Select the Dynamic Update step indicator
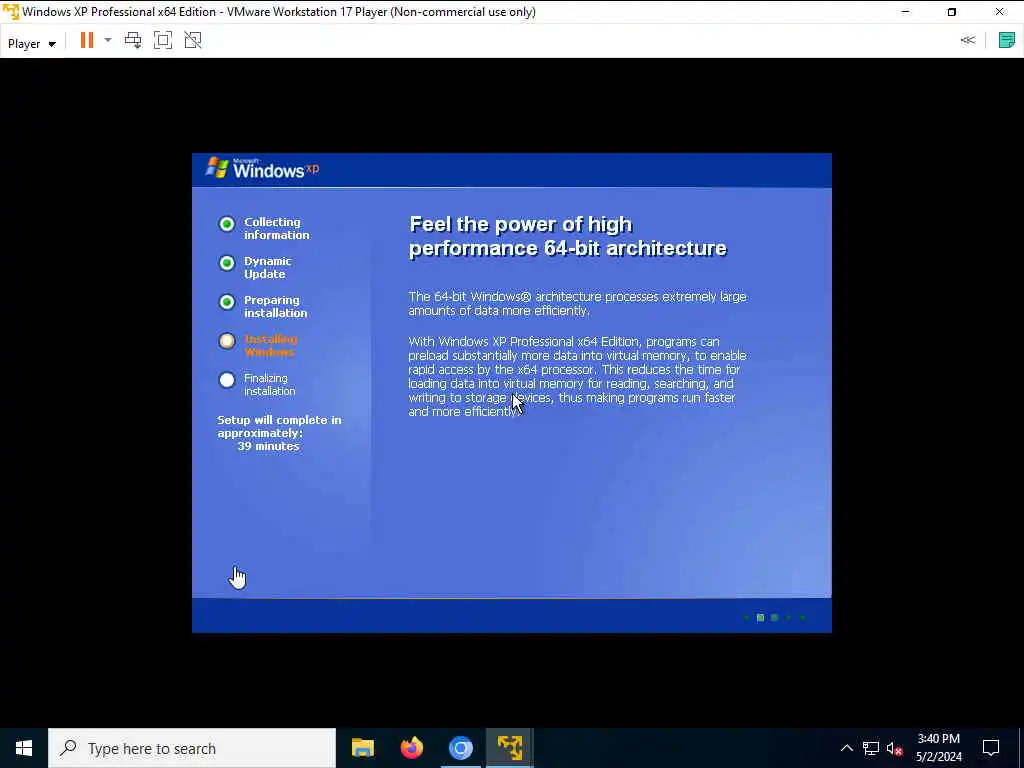1024x768 pixels. pyautogui.click(x=227, y=263)
